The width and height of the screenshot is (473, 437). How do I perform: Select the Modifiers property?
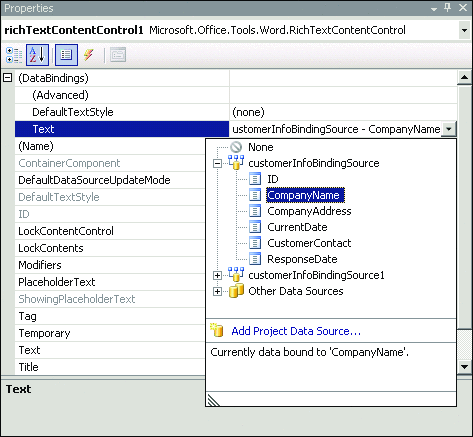[x=110, y=265]
